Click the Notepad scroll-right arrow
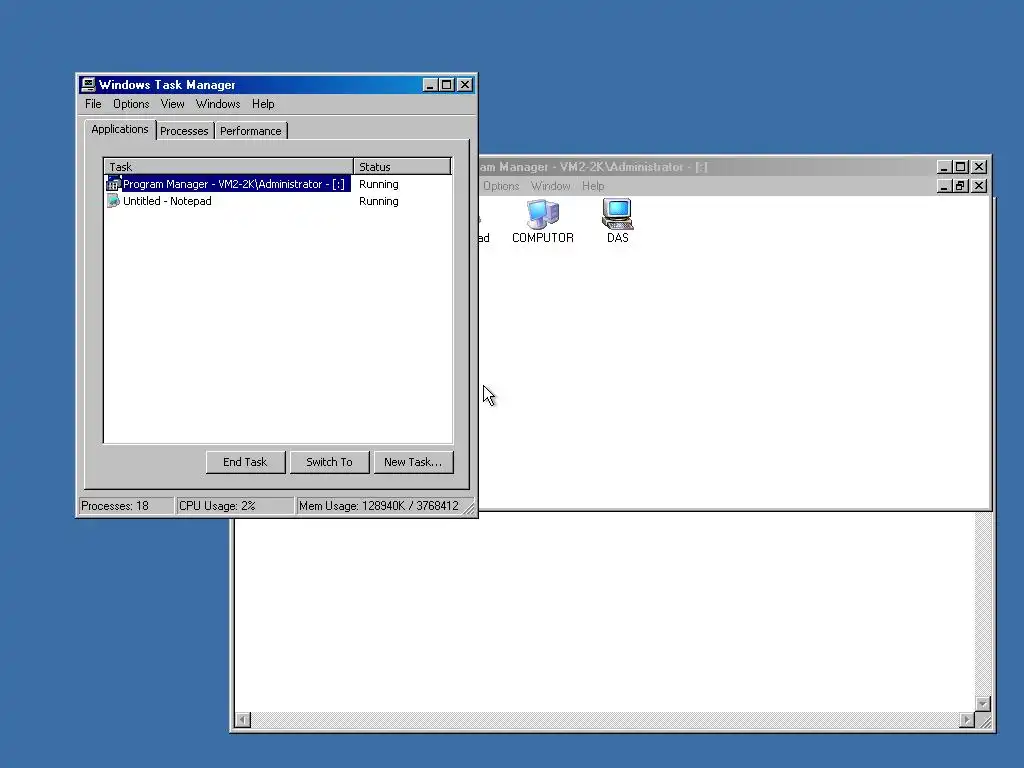Screen dimensions: 1024x768 click(967, 720)
